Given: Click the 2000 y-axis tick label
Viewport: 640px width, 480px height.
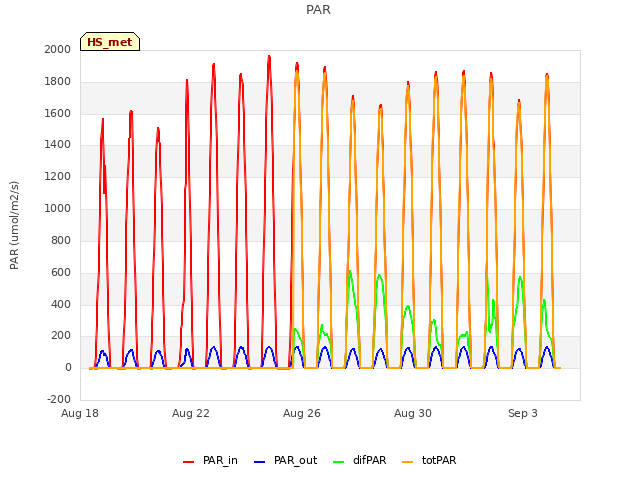Looking at the screenshot, I should (x=58, y=49).
